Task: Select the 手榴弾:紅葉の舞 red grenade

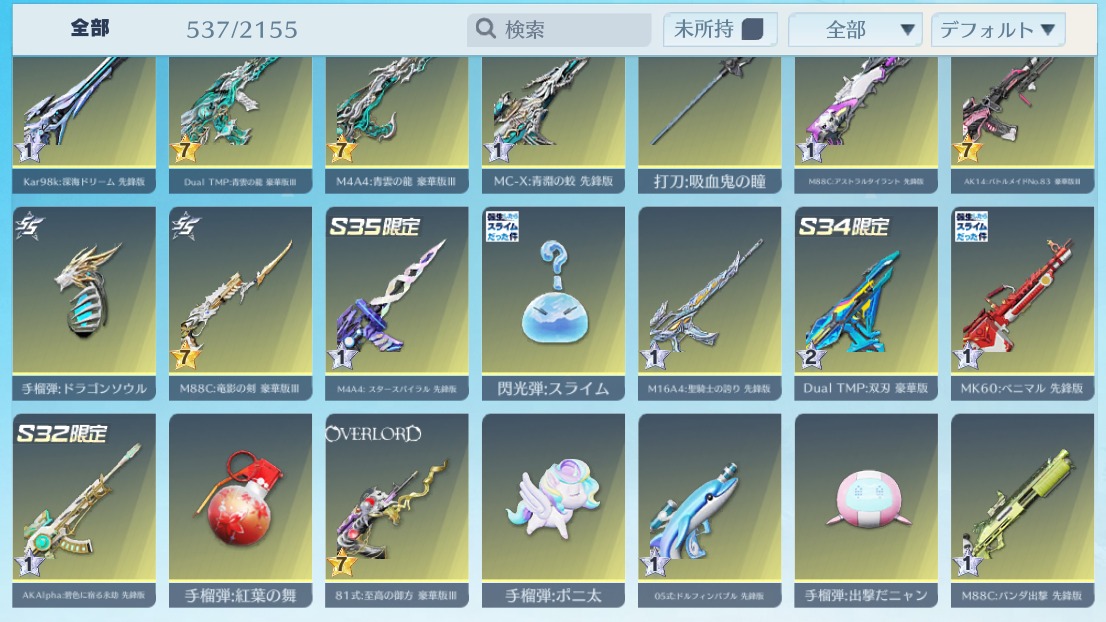Action: point(241,511)
